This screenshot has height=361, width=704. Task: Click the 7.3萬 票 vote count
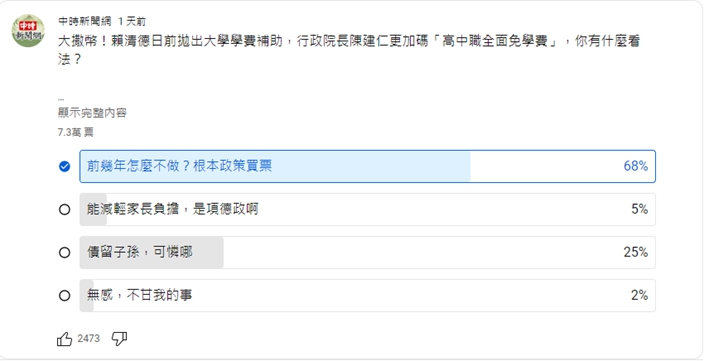click(x=75, y=132)
